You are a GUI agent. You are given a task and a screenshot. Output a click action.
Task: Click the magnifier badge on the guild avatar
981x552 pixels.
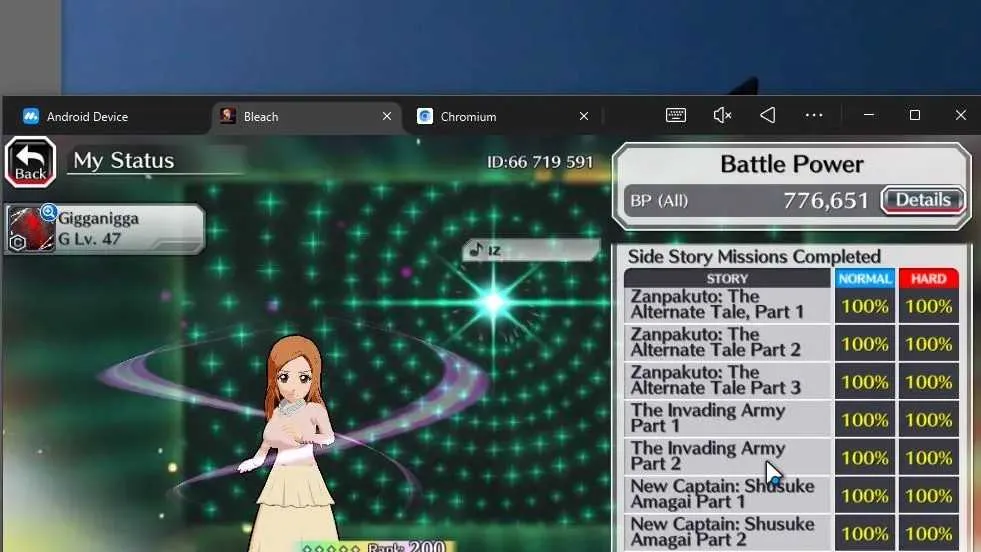(49, 212)
